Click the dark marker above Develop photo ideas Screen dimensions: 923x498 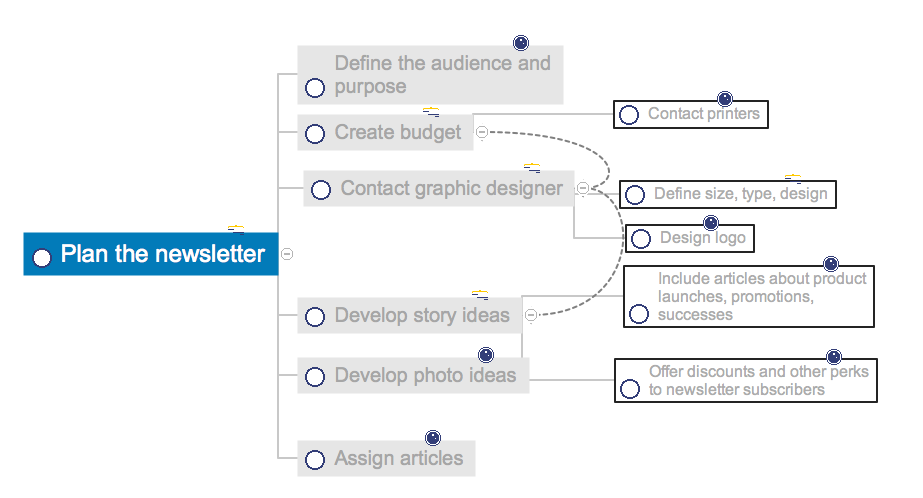[486, 355]
